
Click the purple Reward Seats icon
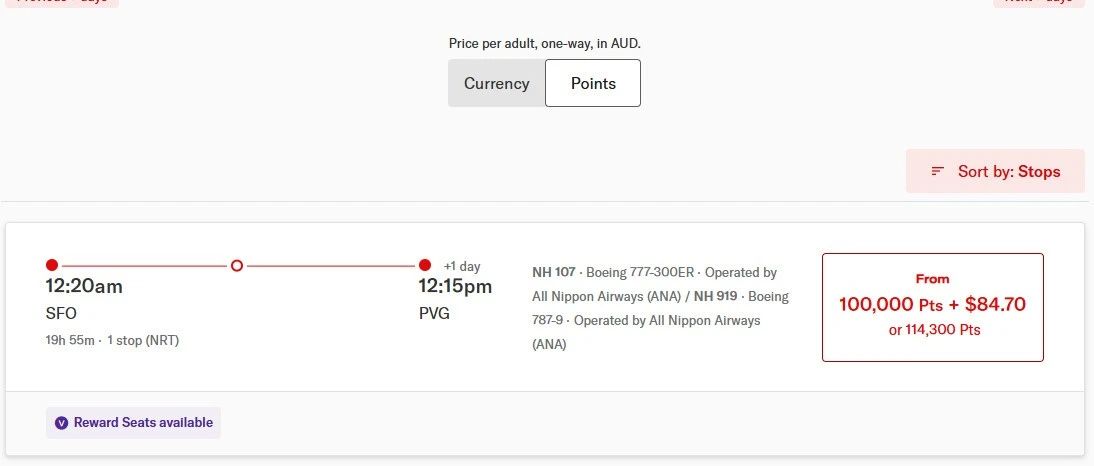pyautogui.click(x=61, y=423)
